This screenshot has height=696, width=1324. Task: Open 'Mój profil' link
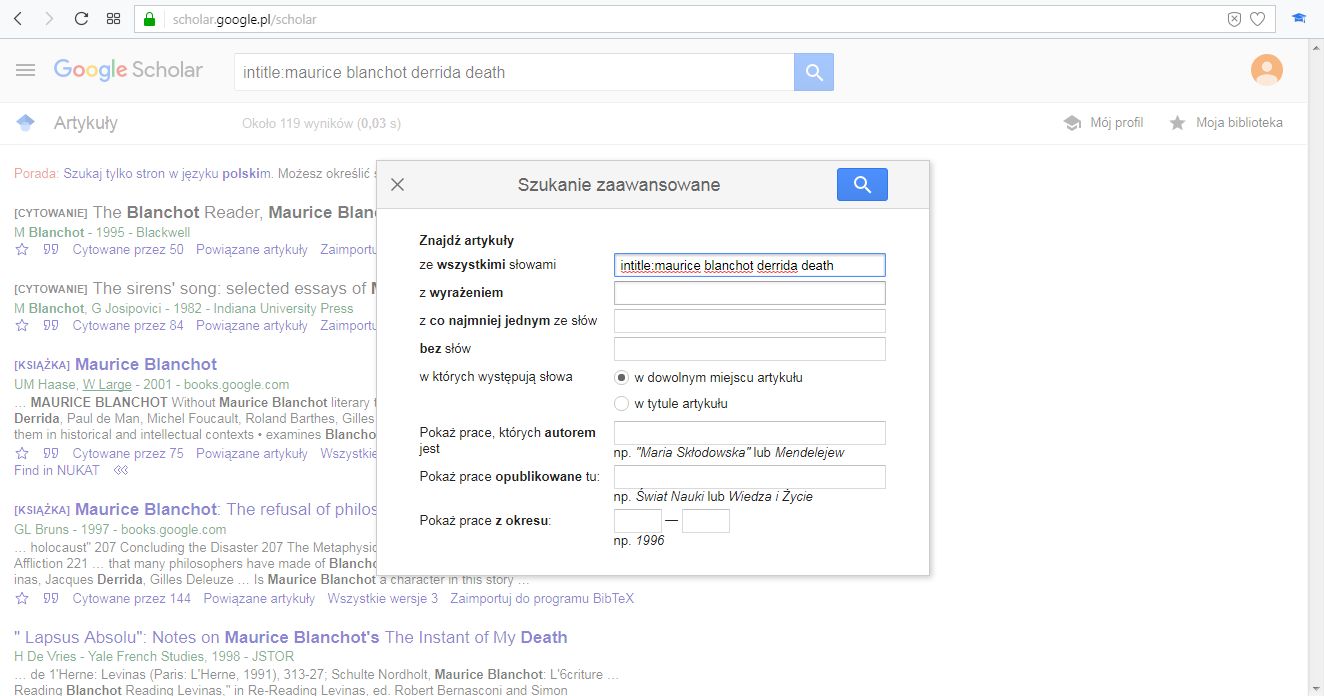pos(1103,122)
